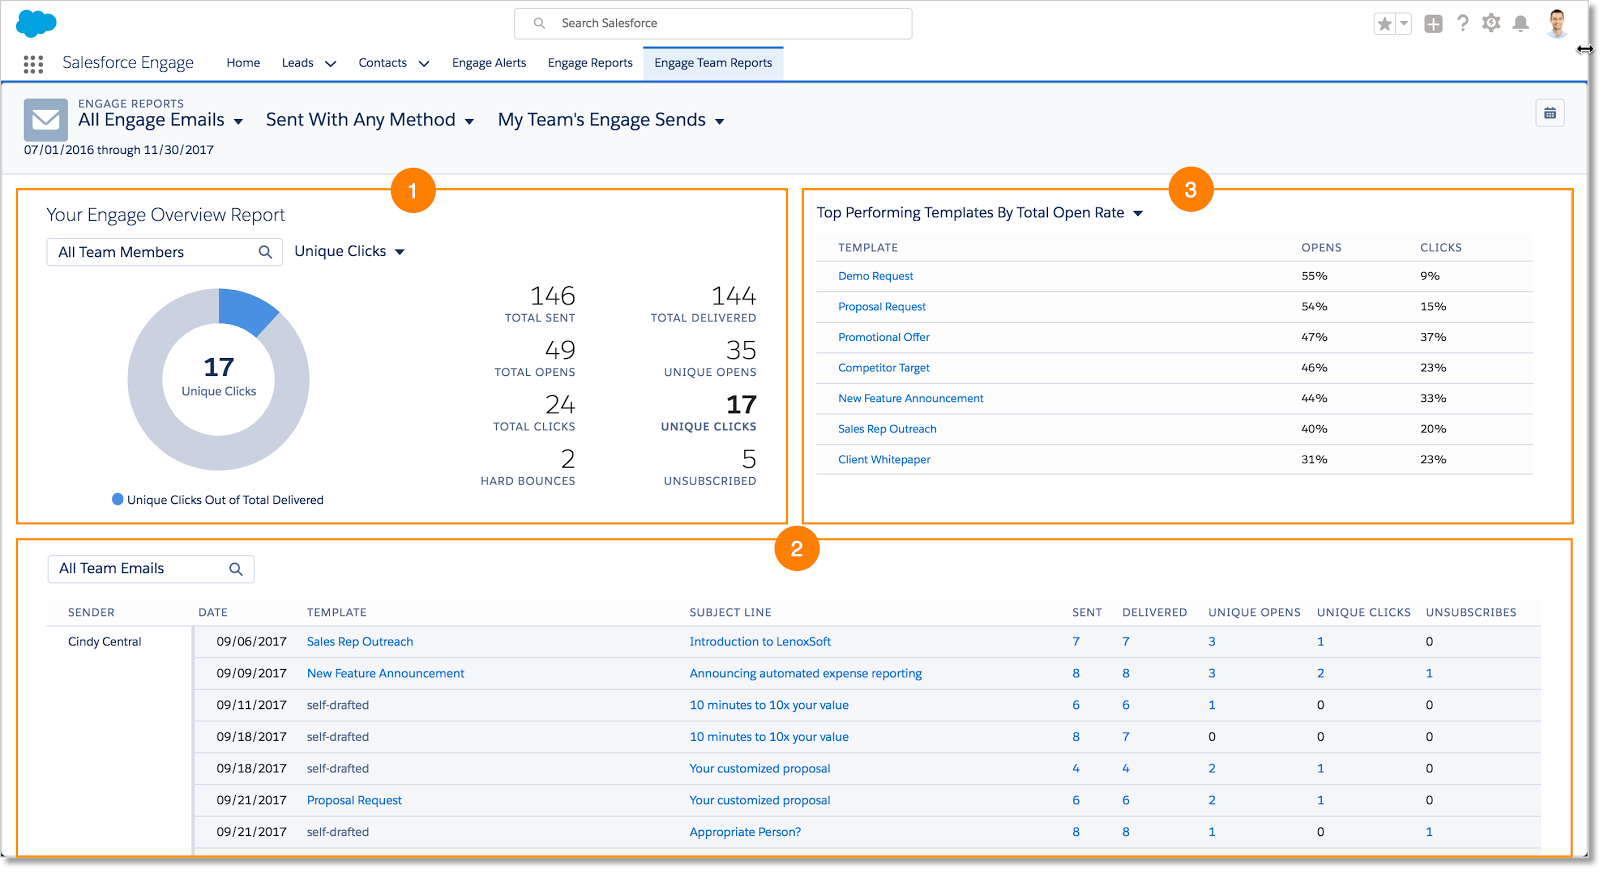
Task: Click the blue Unique Clicks donut segment
Action: click(x=246, y=311)
